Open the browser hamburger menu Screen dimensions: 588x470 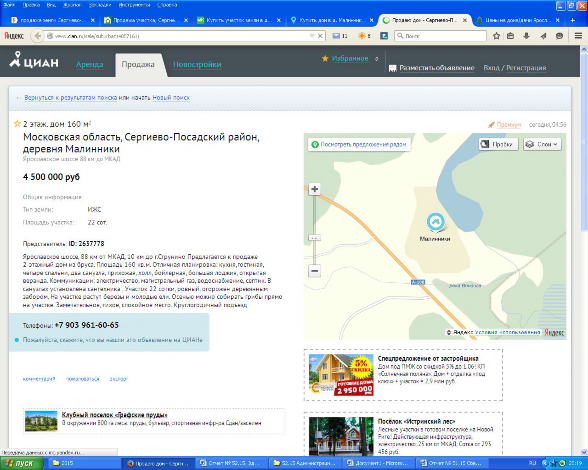579,36
